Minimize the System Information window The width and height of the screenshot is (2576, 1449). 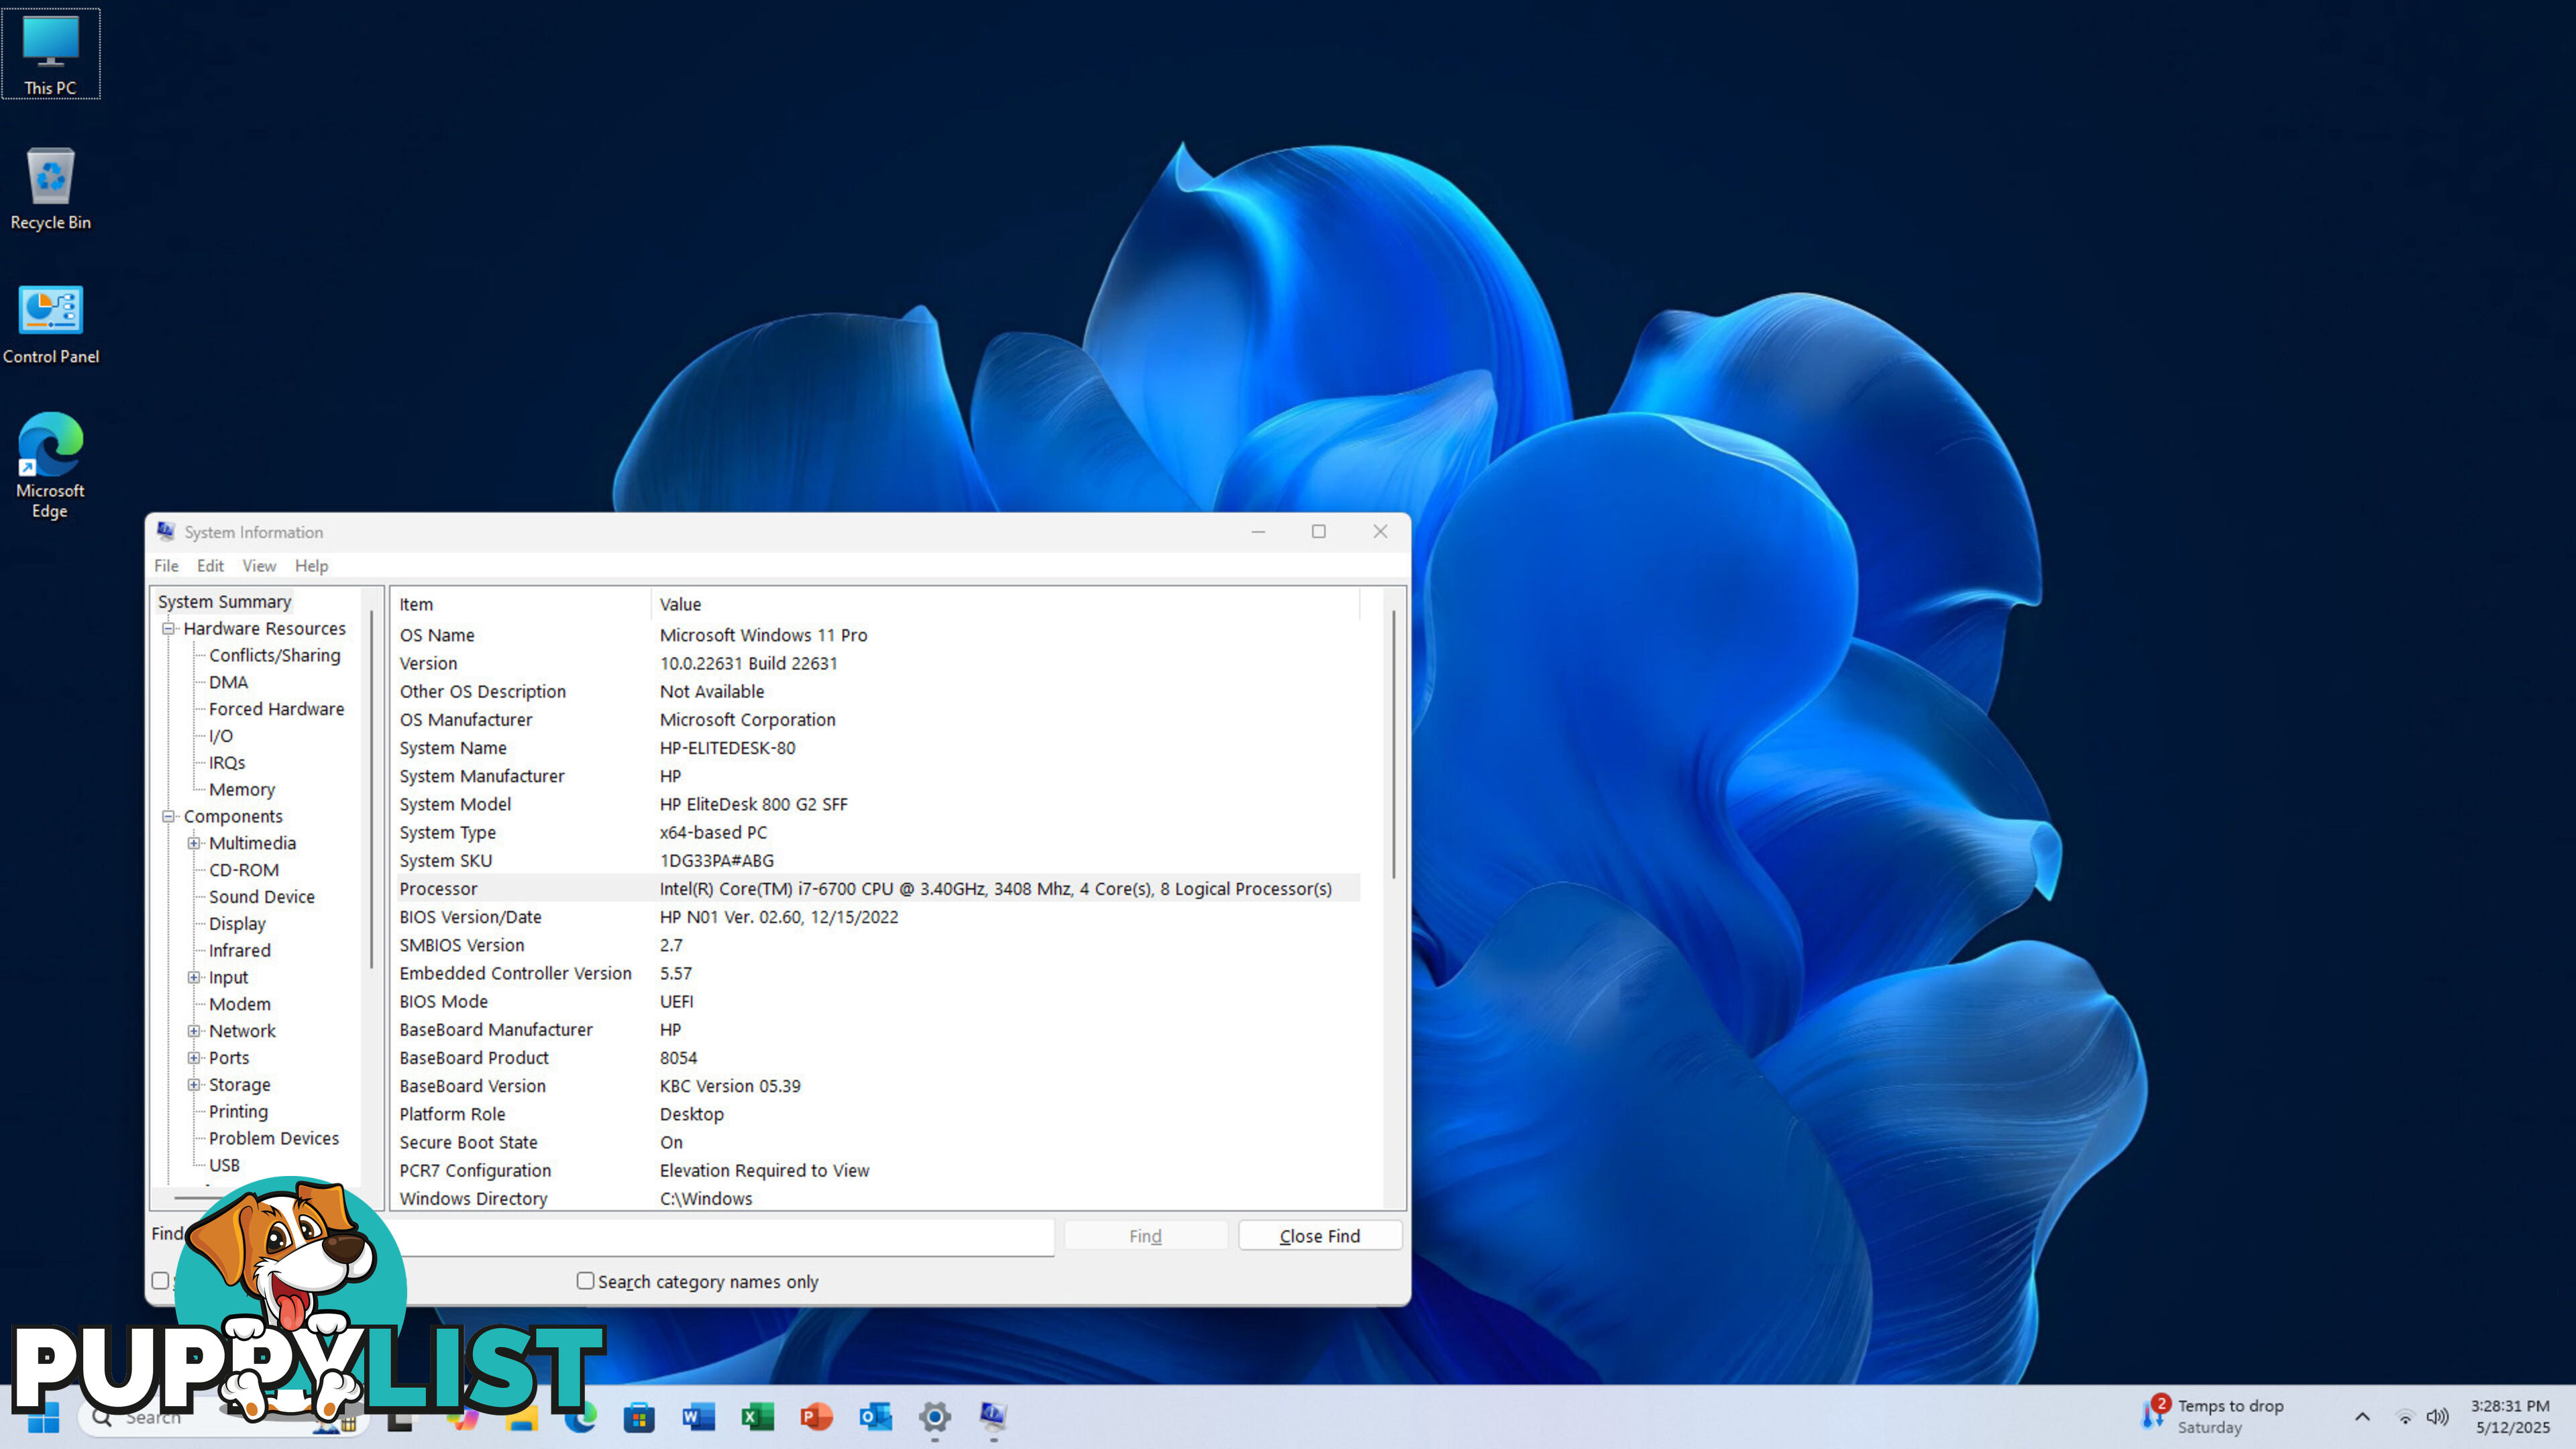pos(1258,532)
